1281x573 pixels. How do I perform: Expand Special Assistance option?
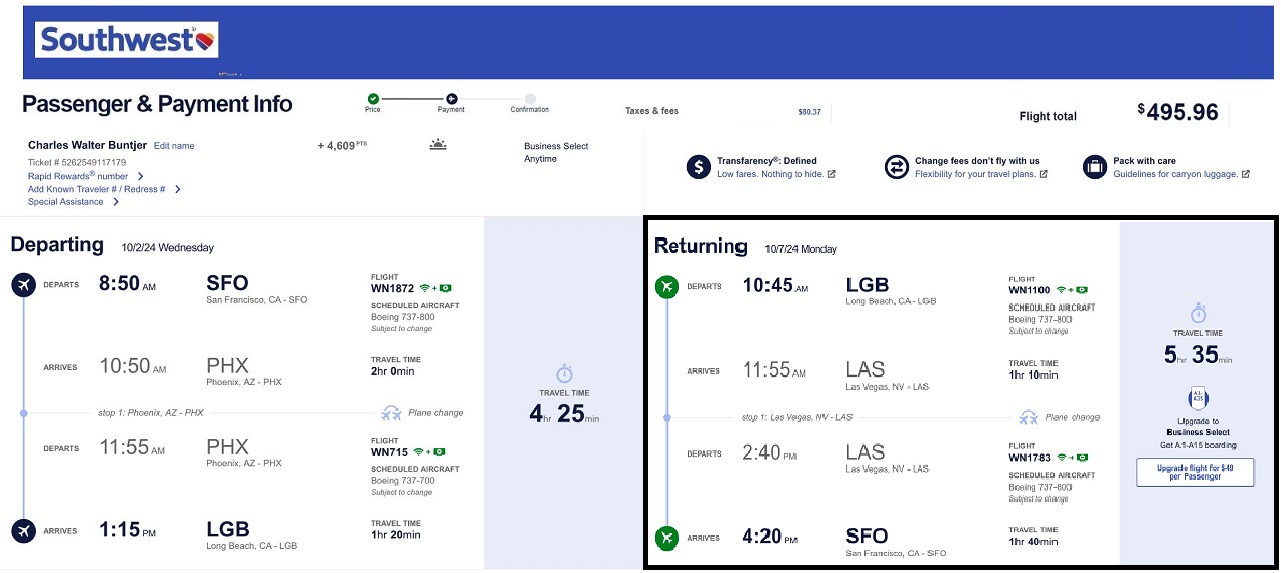pos(116,202)
